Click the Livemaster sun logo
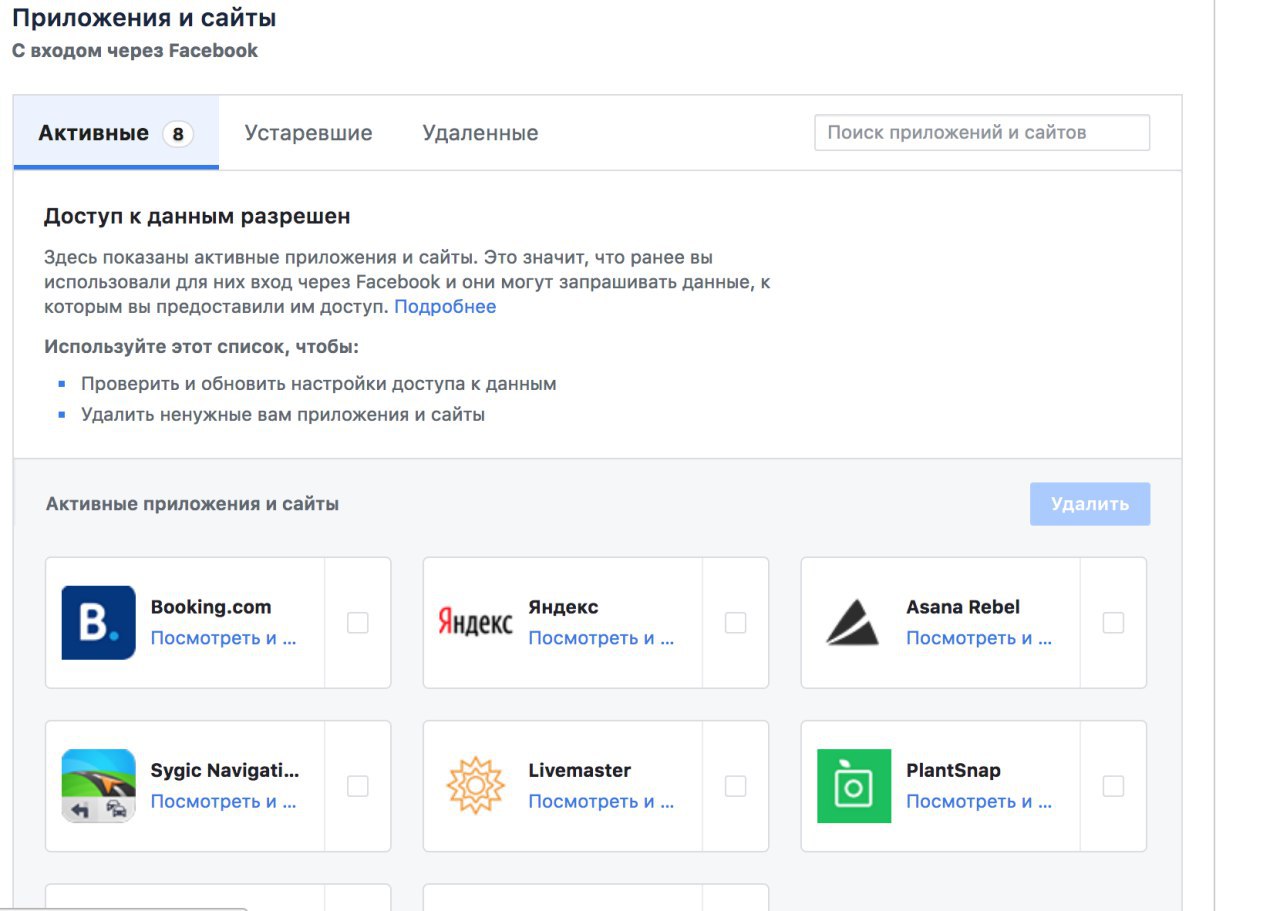The image size is (1280, 911). (475, 786)
